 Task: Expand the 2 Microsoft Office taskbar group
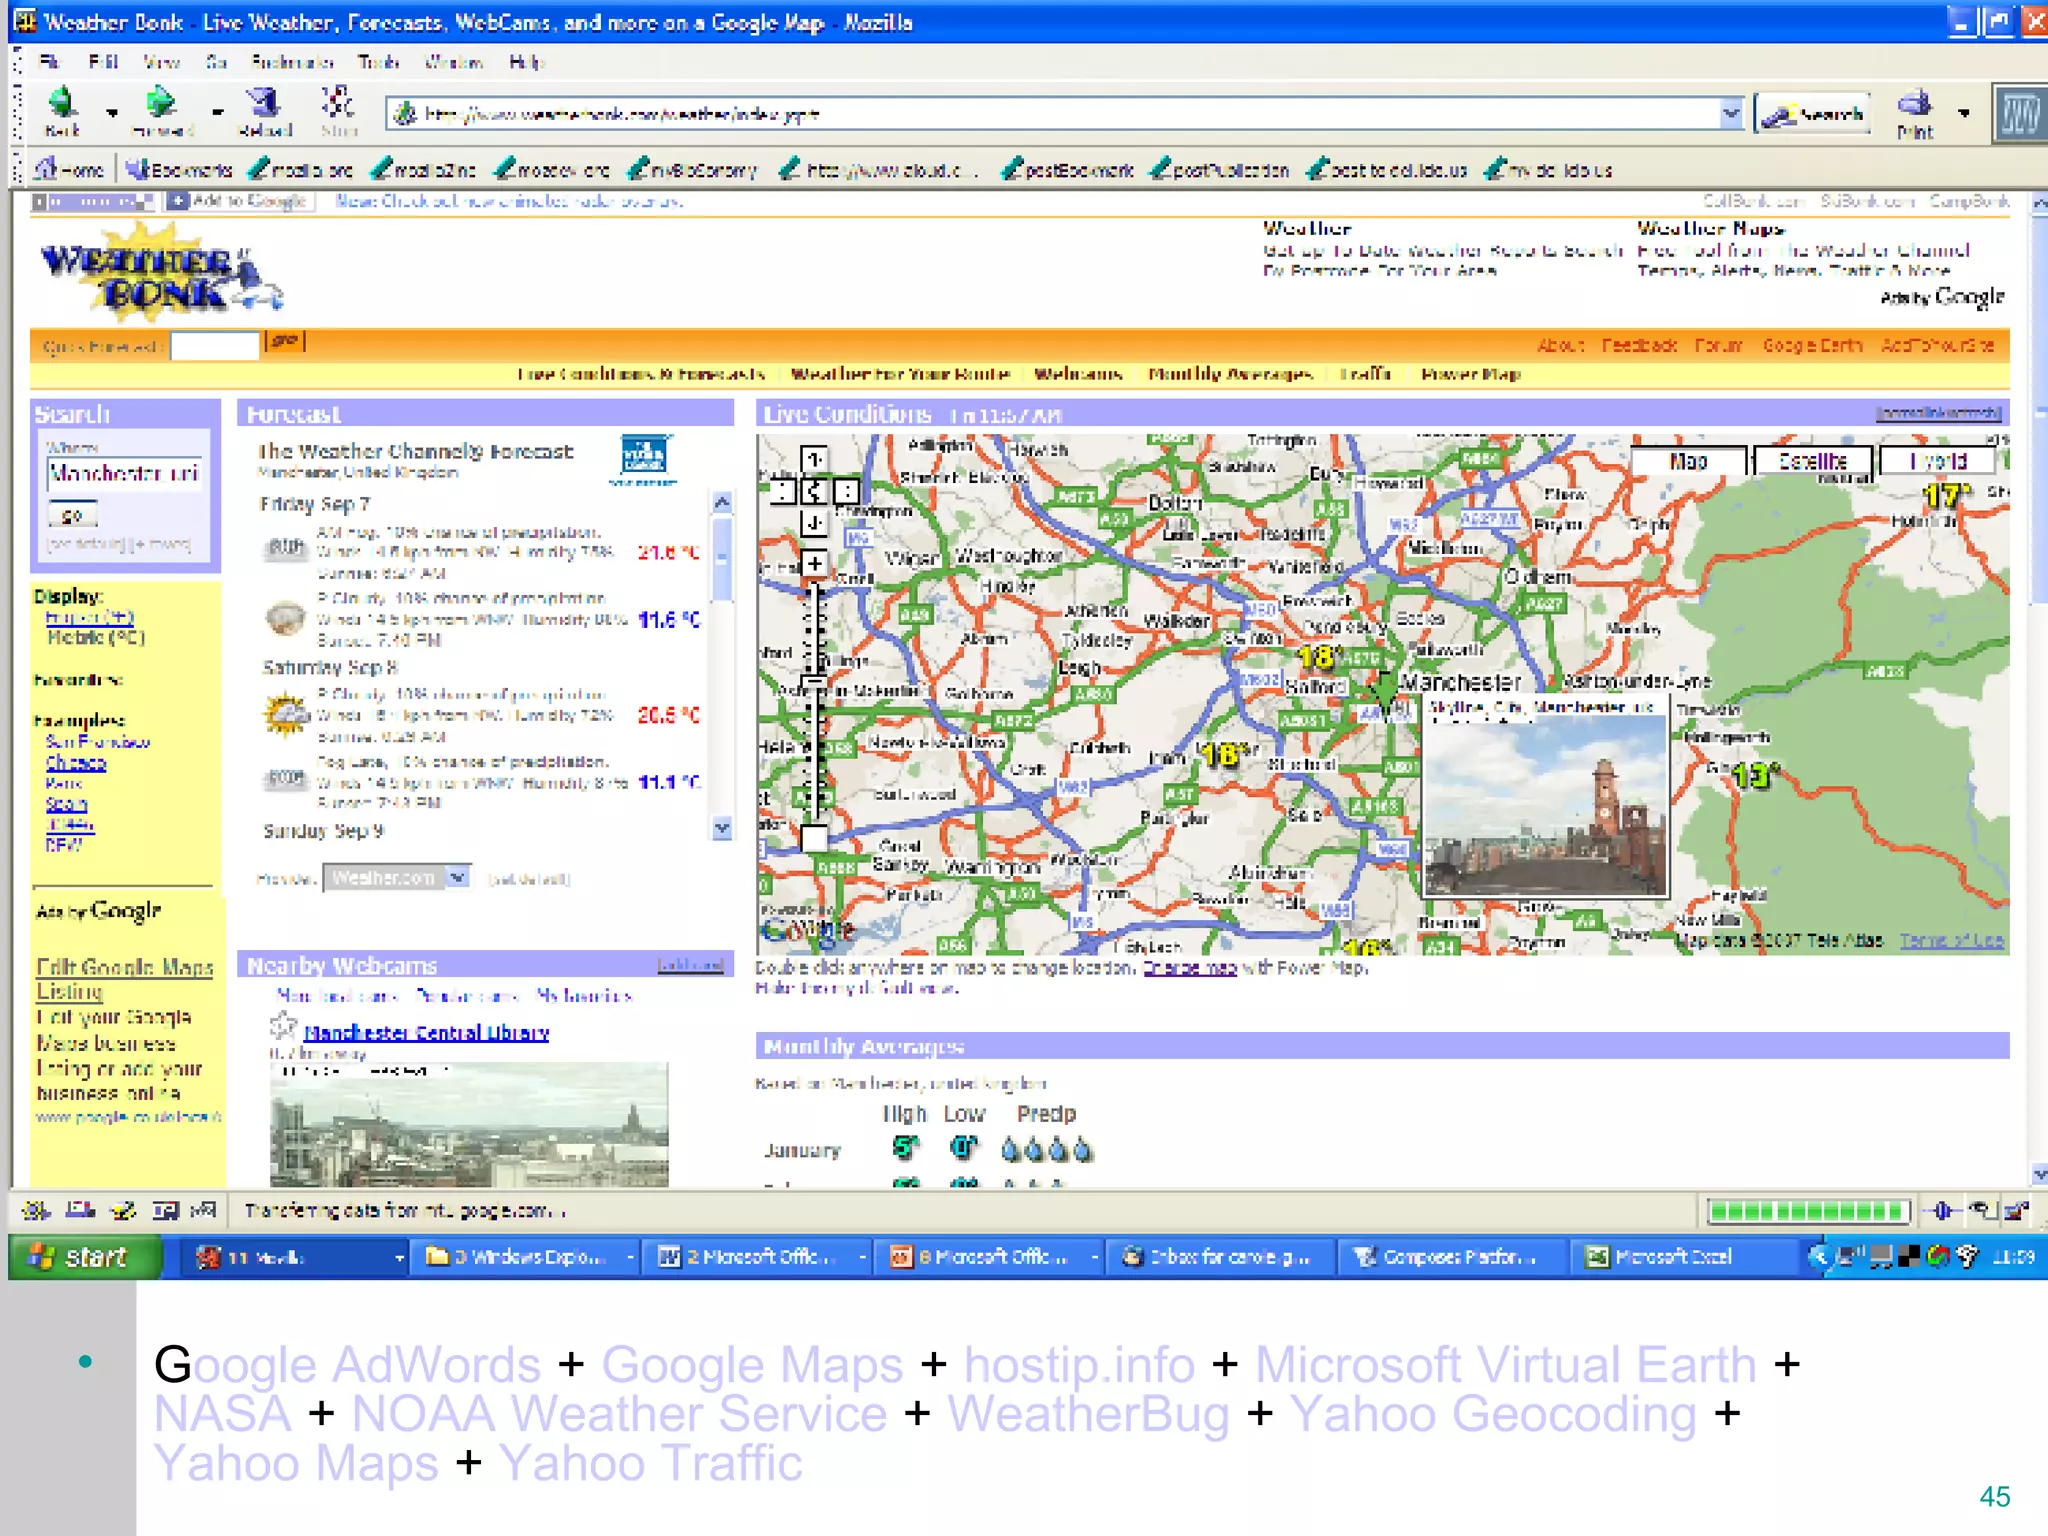pyautogui.click(x=758, y=1257)
